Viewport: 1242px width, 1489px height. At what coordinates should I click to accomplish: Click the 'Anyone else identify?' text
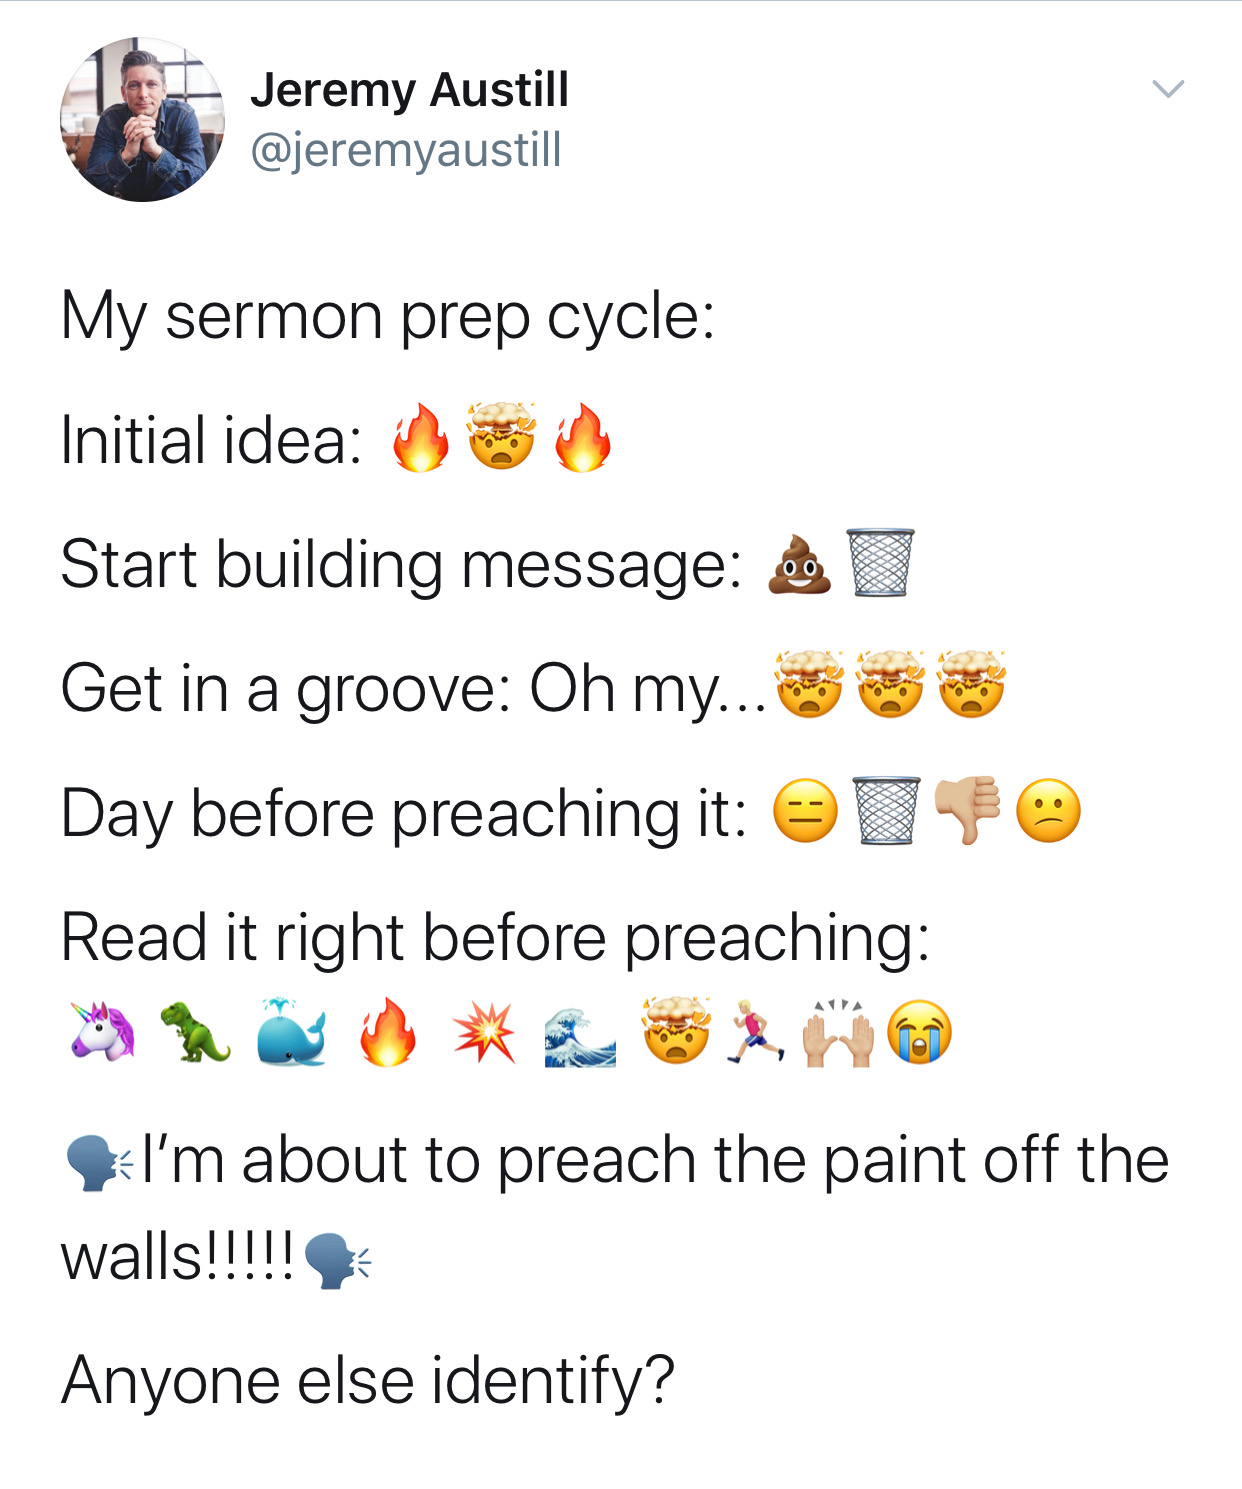pyautogui.click(x=368, y=1381)
